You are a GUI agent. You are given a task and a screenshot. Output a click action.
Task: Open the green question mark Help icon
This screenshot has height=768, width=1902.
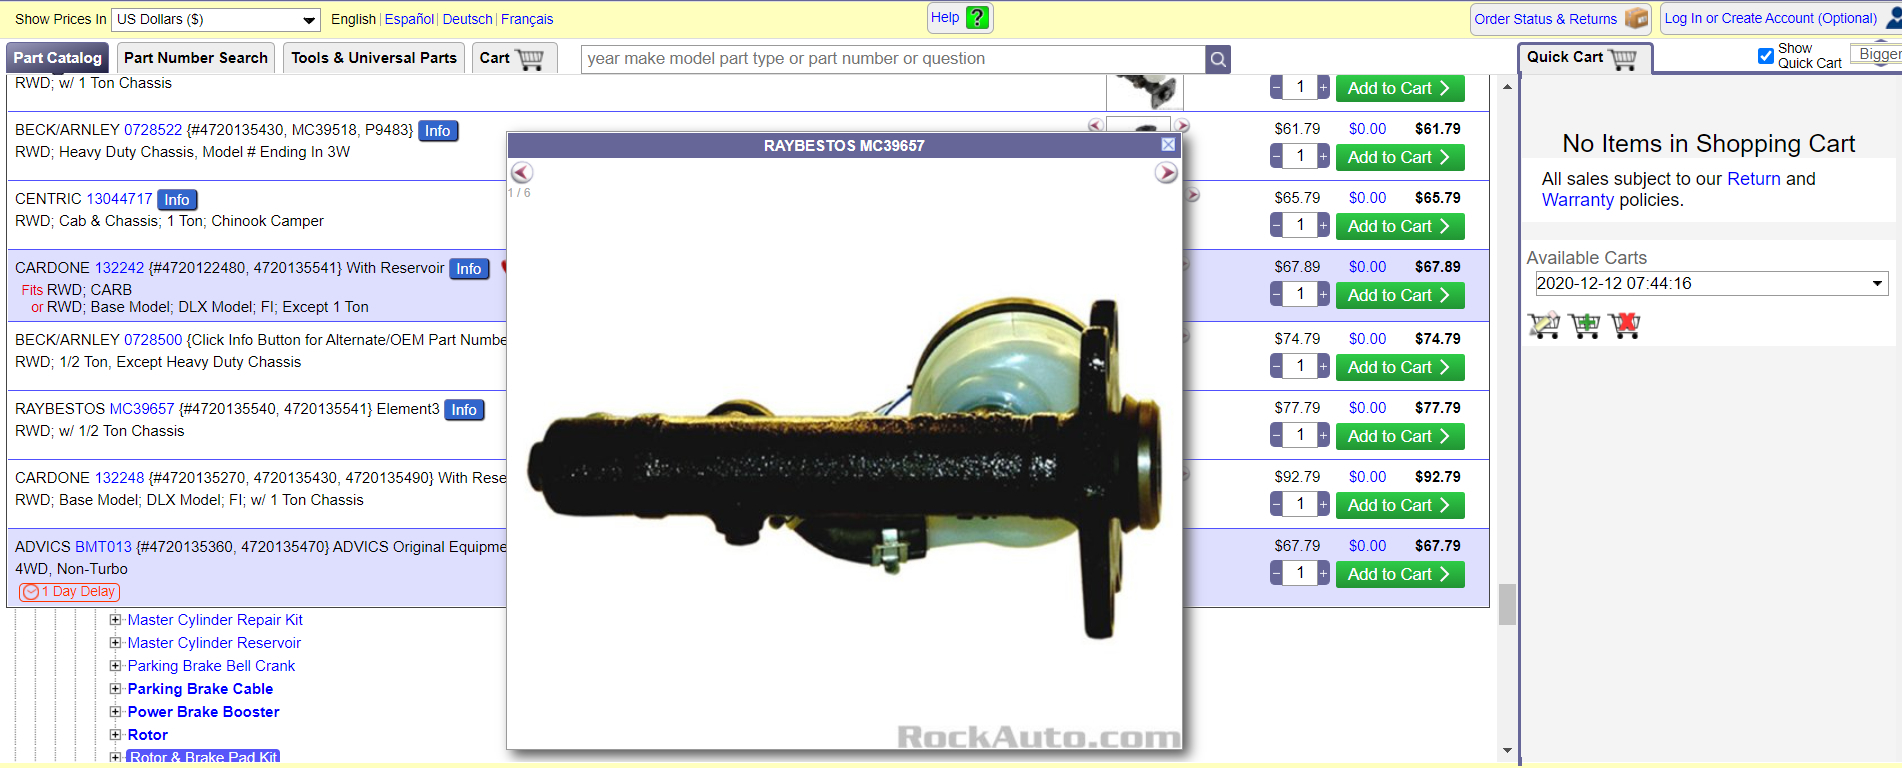click(978, 17)
